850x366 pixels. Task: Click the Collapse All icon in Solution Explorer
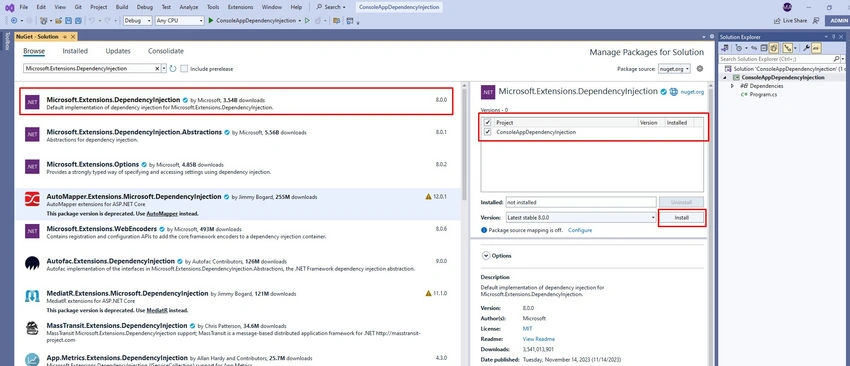[764, 48]
